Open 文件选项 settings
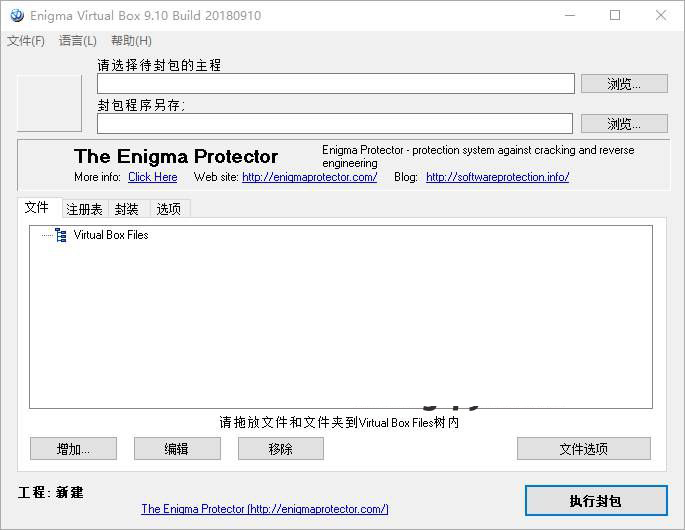Image resolution: width=685 pixels, height=530 pixels. (583, 449)
